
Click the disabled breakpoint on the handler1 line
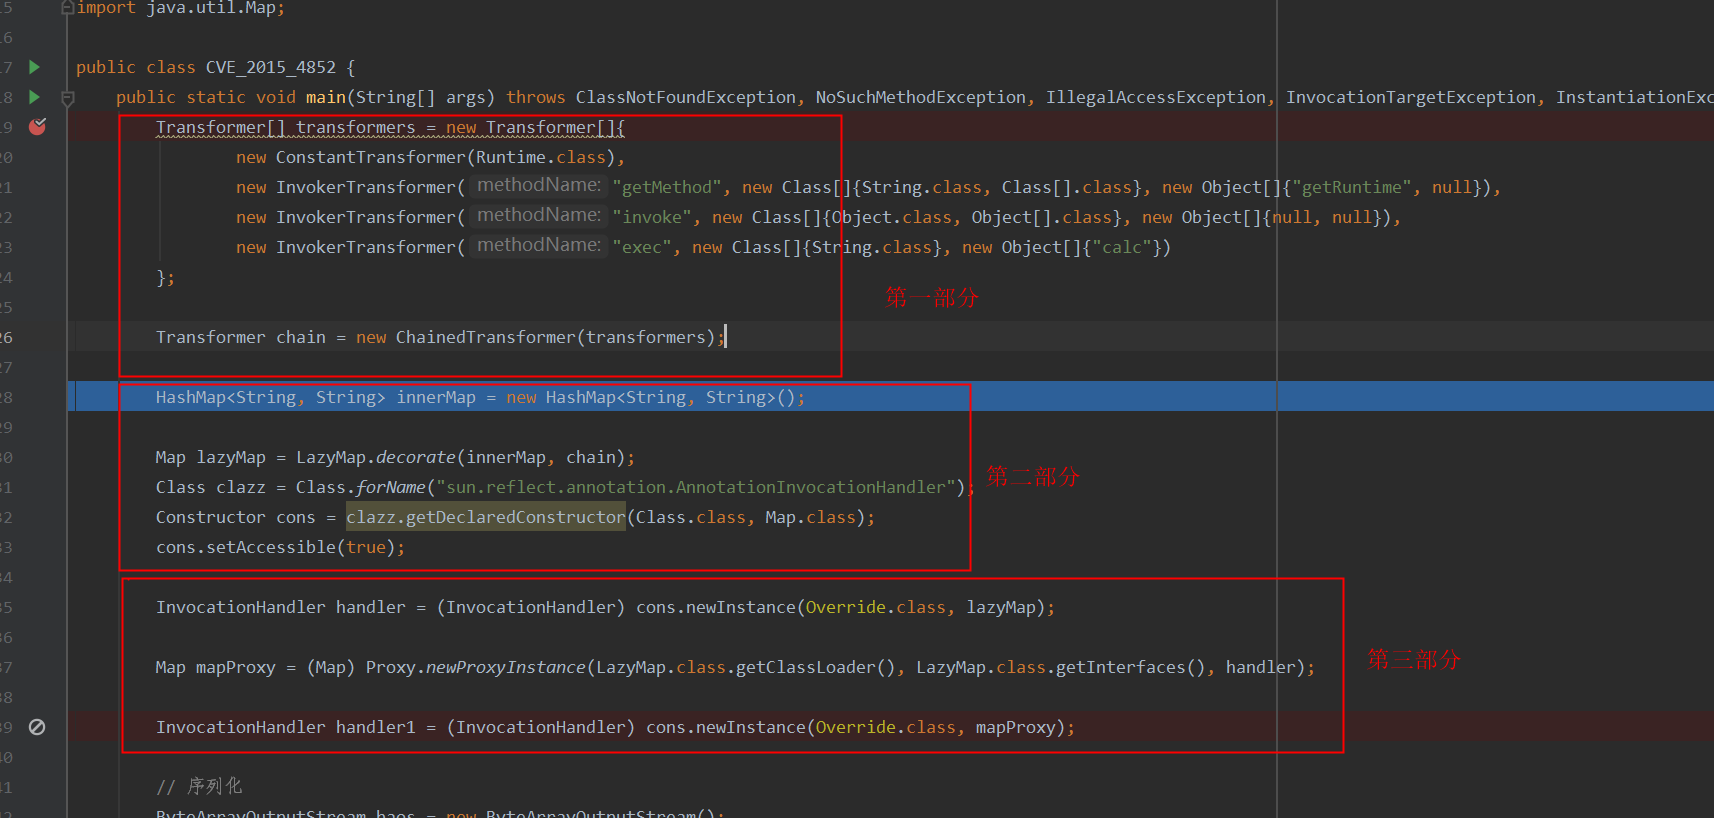coord(37,727)
